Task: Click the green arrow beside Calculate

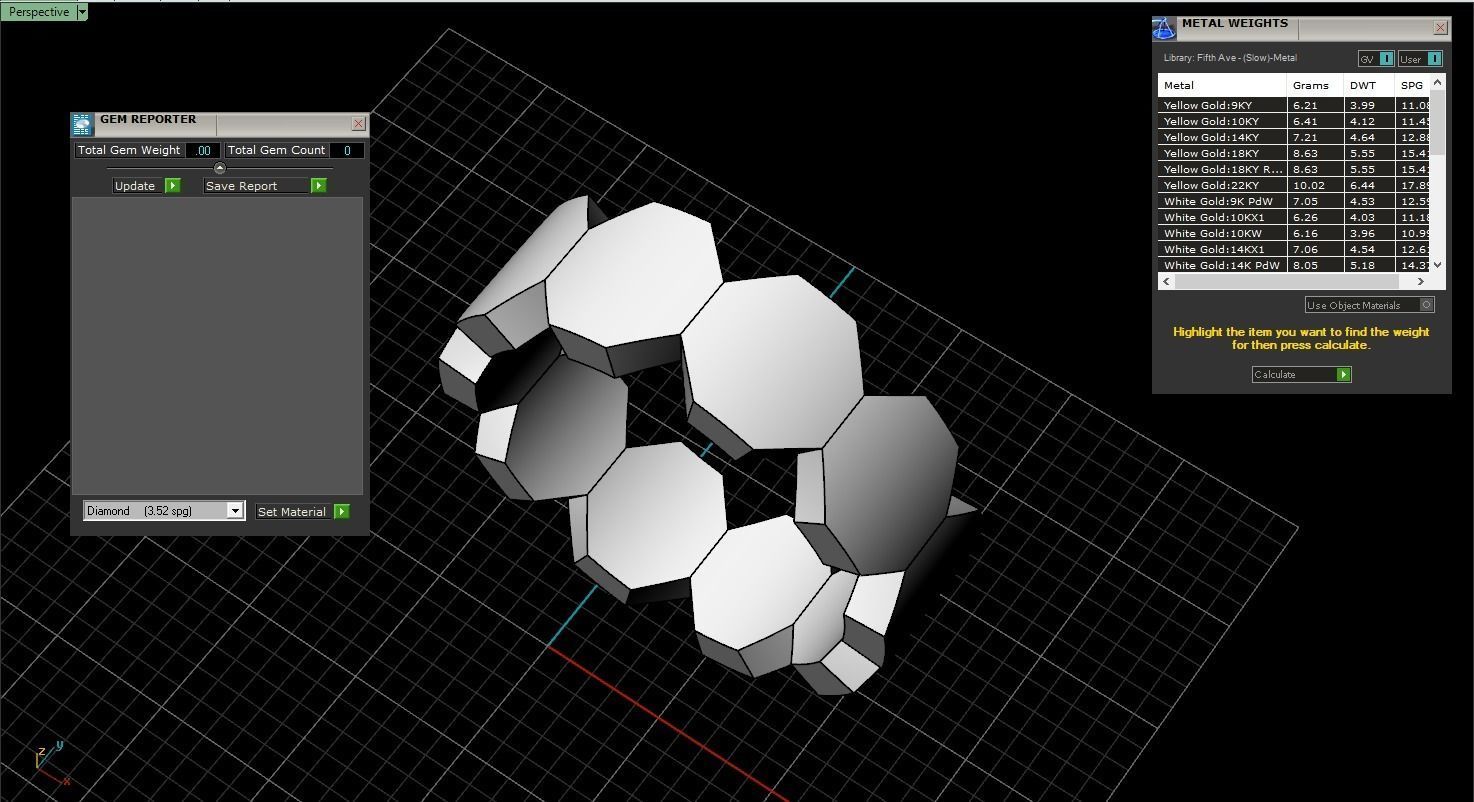Action: pos(1343,375)
